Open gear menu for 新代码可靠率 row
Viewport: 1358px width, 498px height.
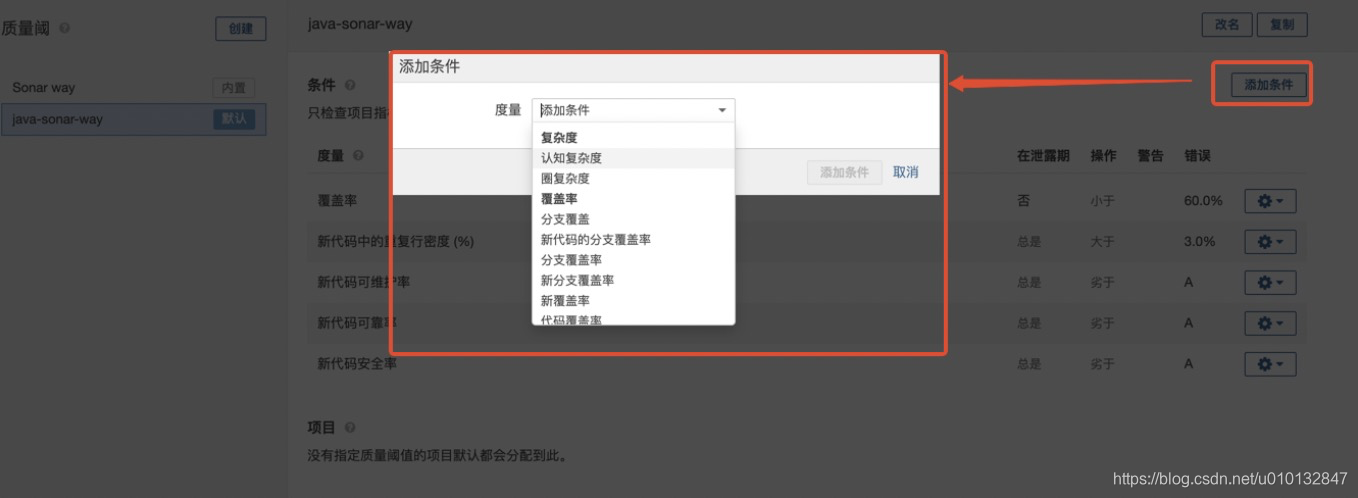pyautogui.click(x=1270, y=323)
